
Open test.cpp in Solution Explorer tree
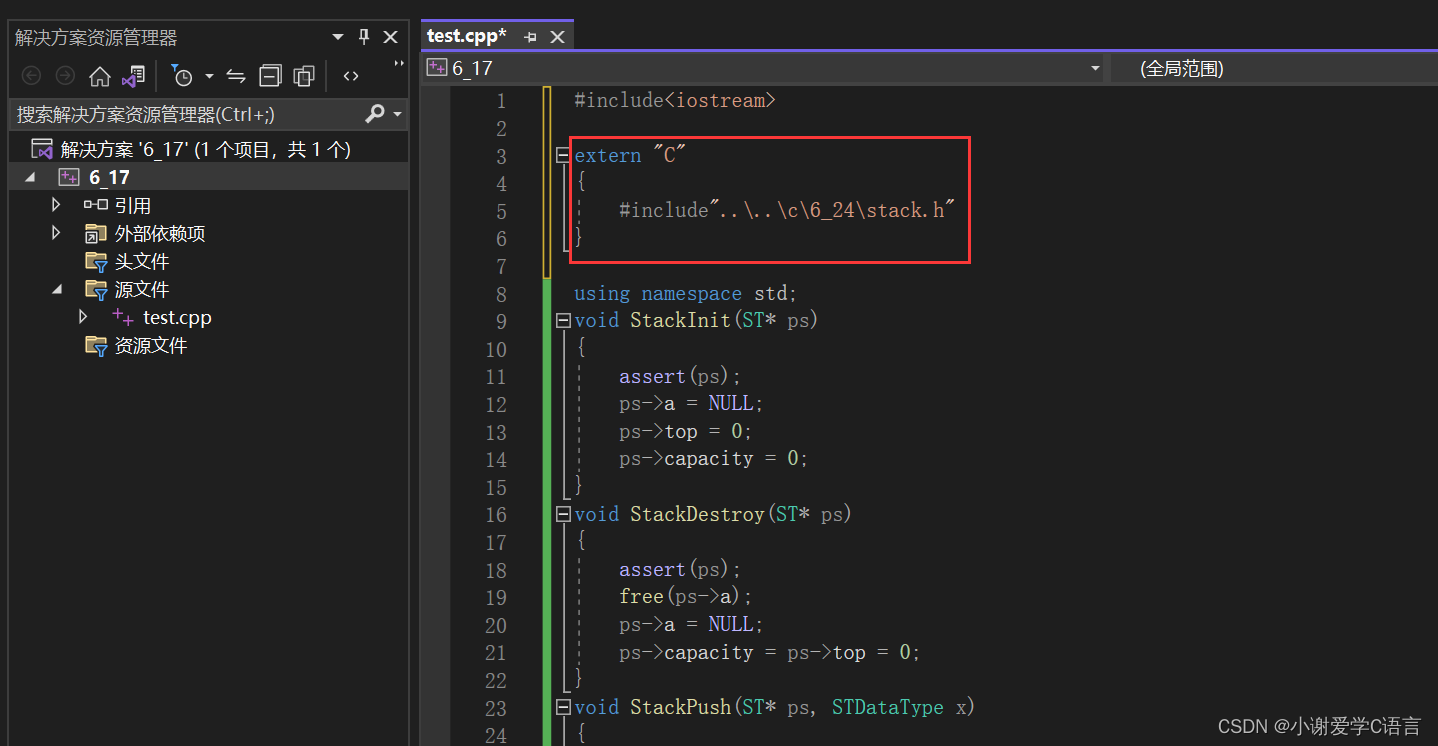(x=177, y=317)
